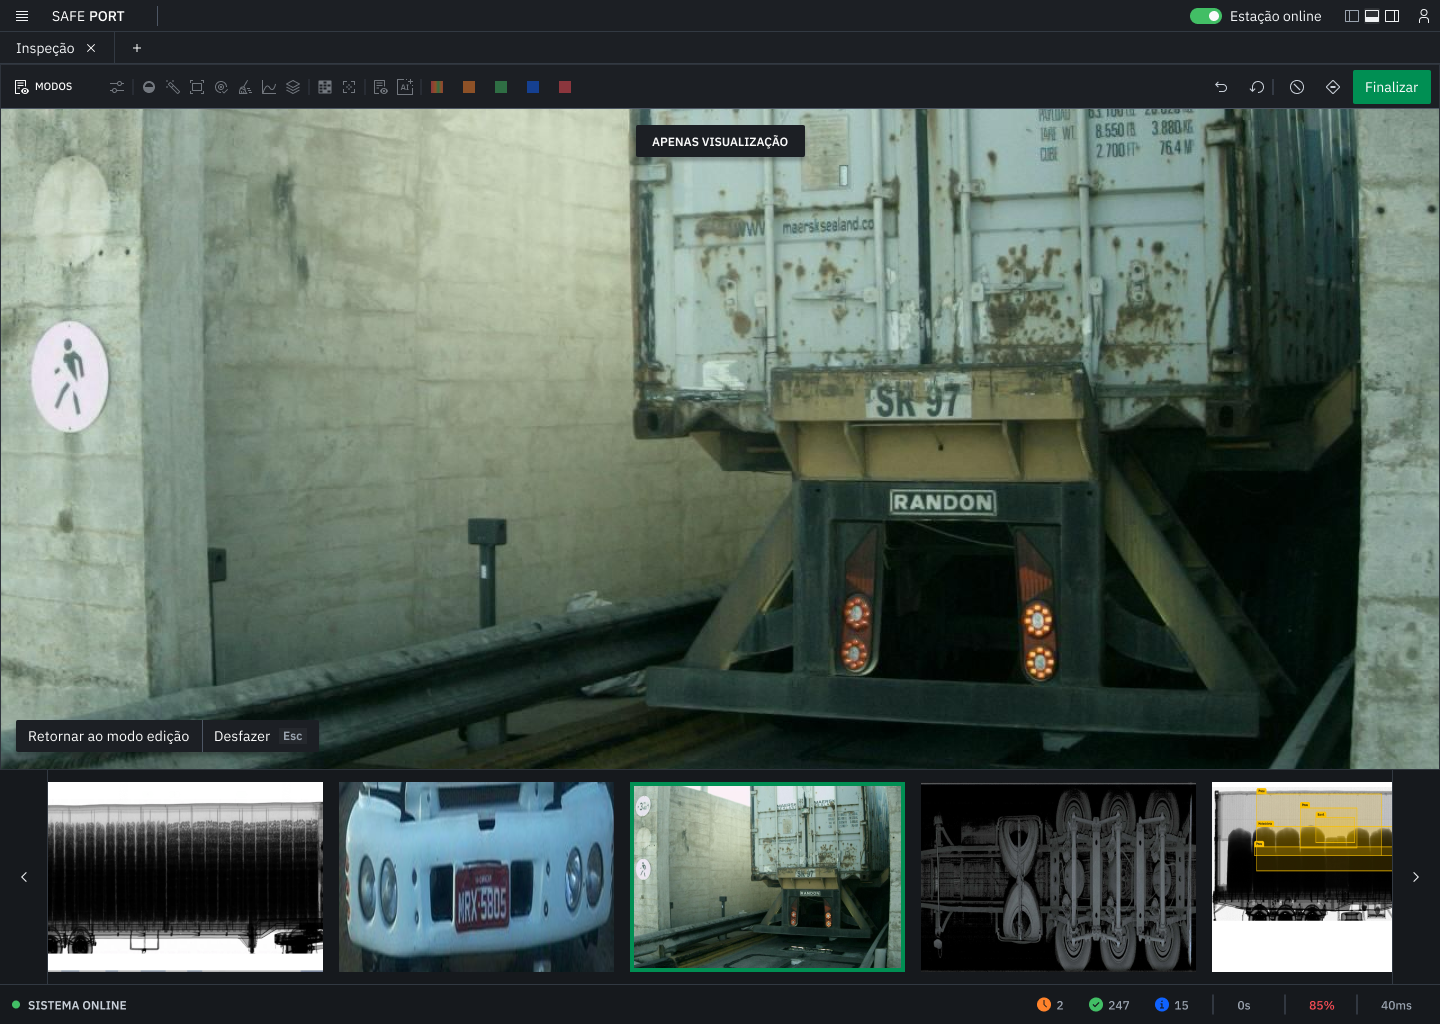
Task: Select the undercarriage axle scan thumbnail
Action: [1058, 877]
